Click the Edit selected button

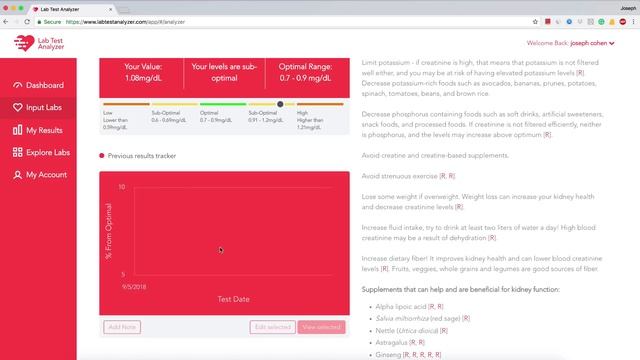[x=273, y=327]
